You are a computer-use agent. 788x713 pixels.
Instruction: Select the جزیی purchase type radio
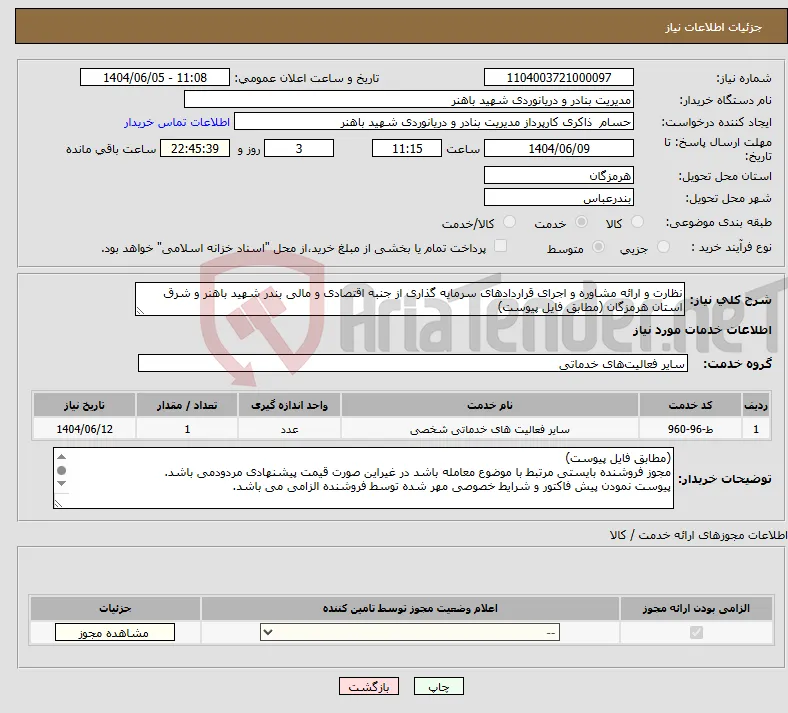pyautogui.click(x=663, y=247)
